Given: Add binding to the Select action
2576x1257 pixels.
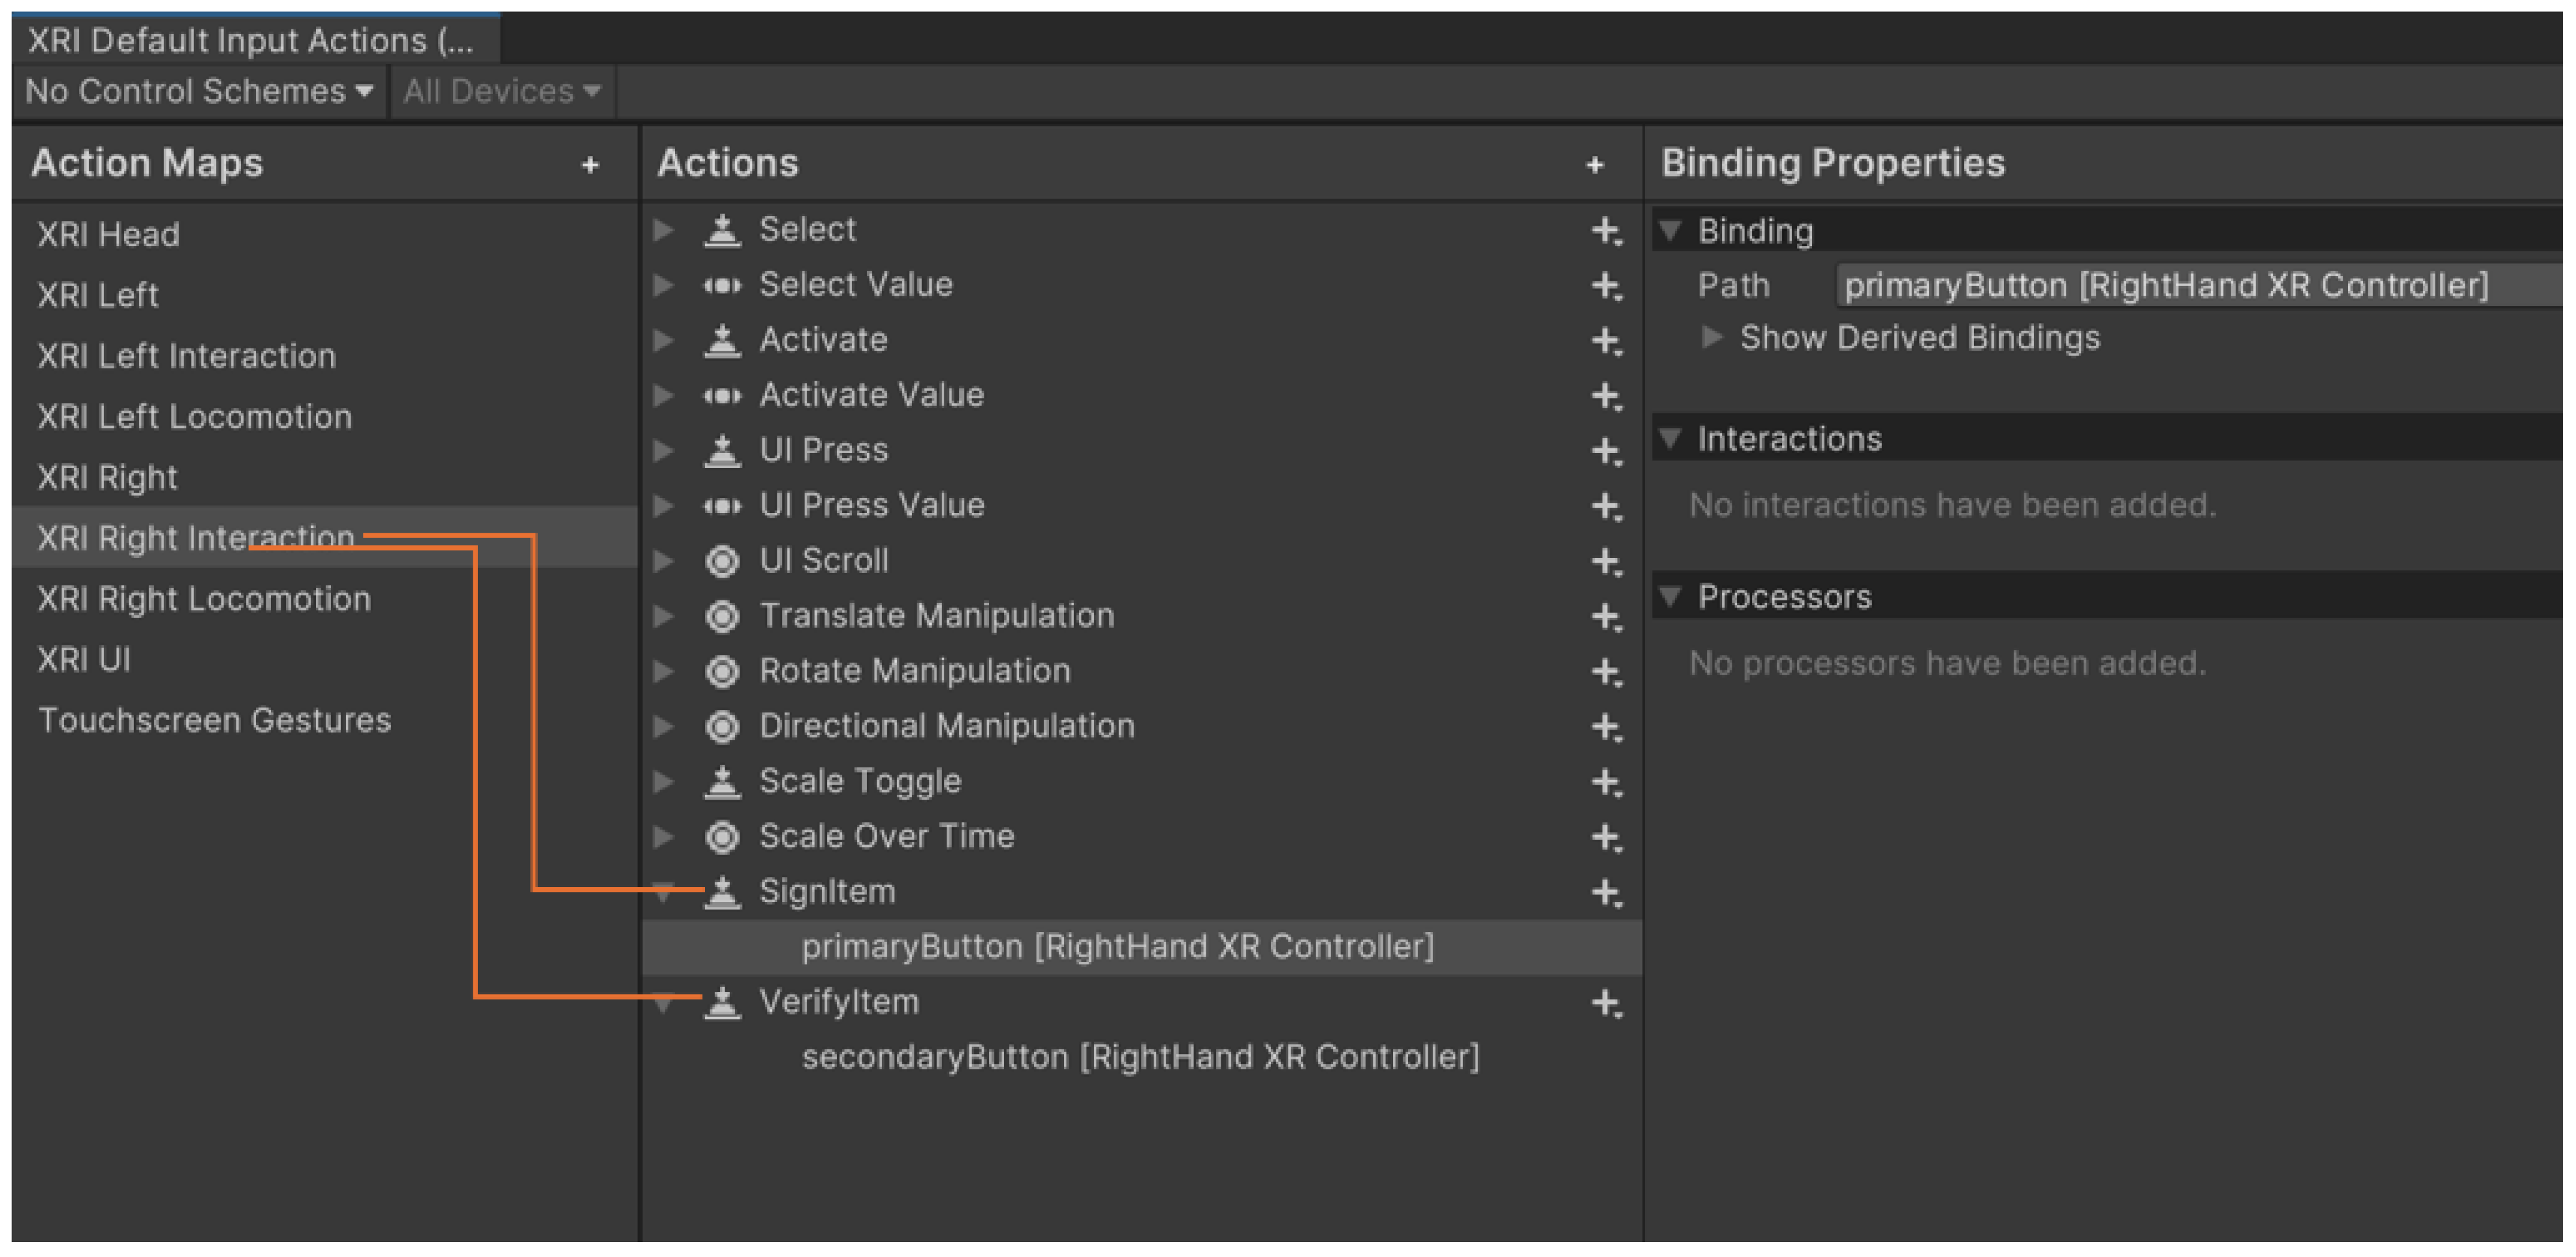Looking at the screenshot, I should point(1606,231).
